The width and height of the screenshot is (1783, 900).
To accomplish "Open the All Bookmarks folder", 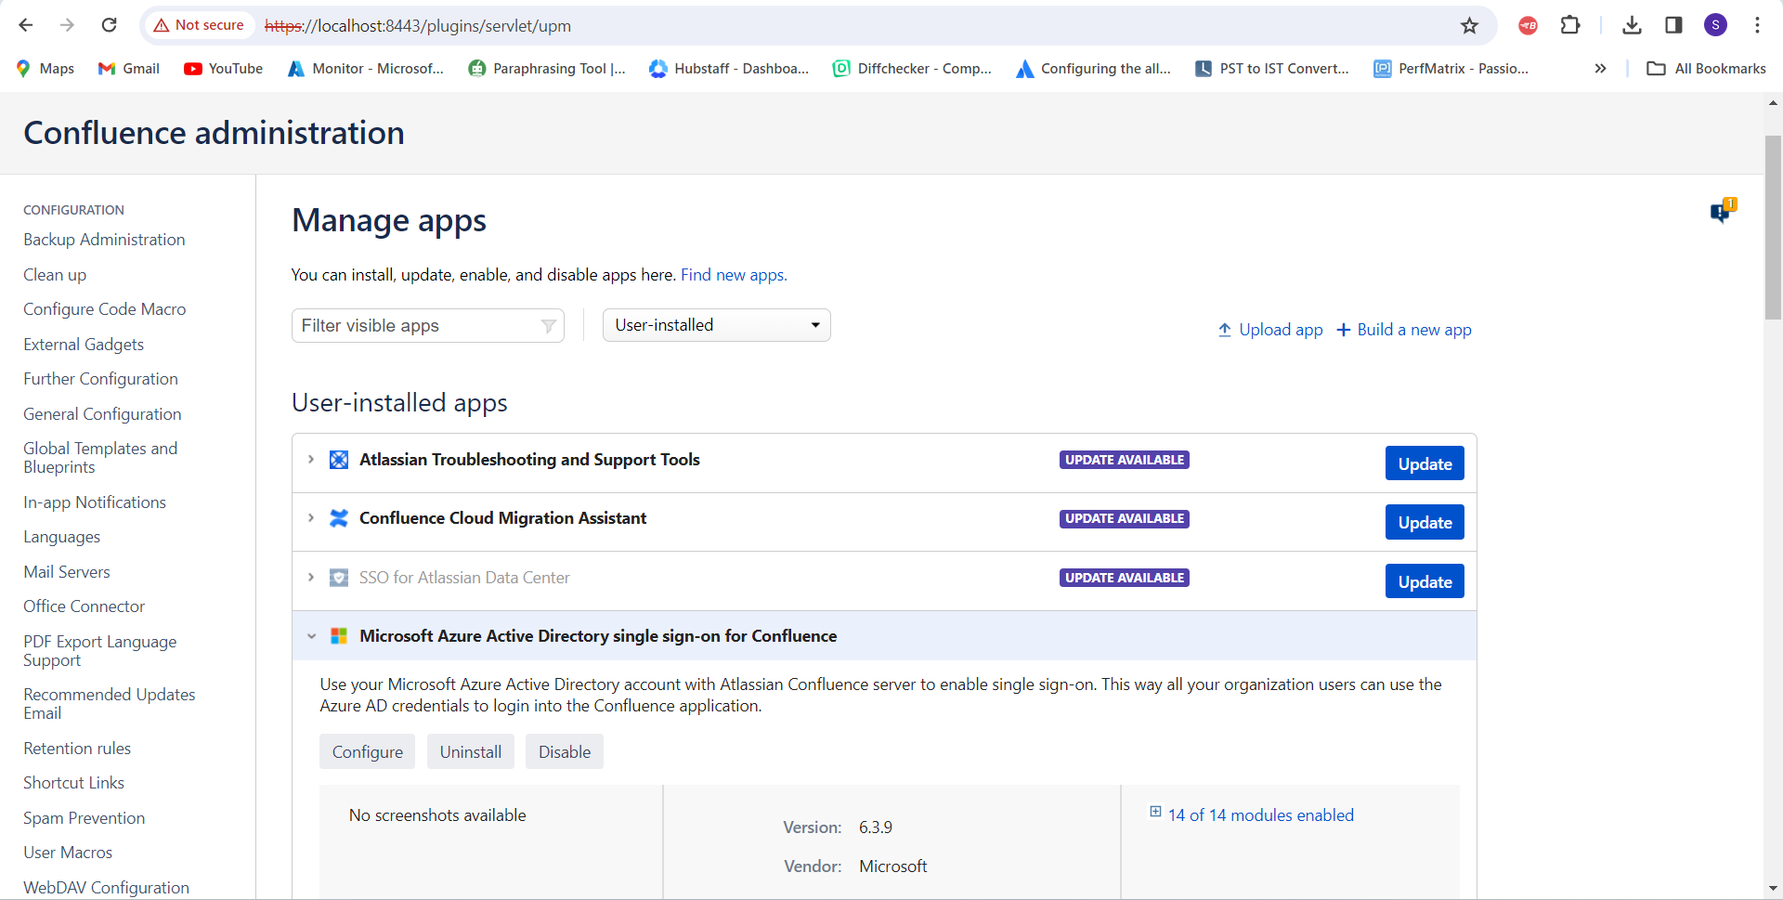I will pos(1706,68).
